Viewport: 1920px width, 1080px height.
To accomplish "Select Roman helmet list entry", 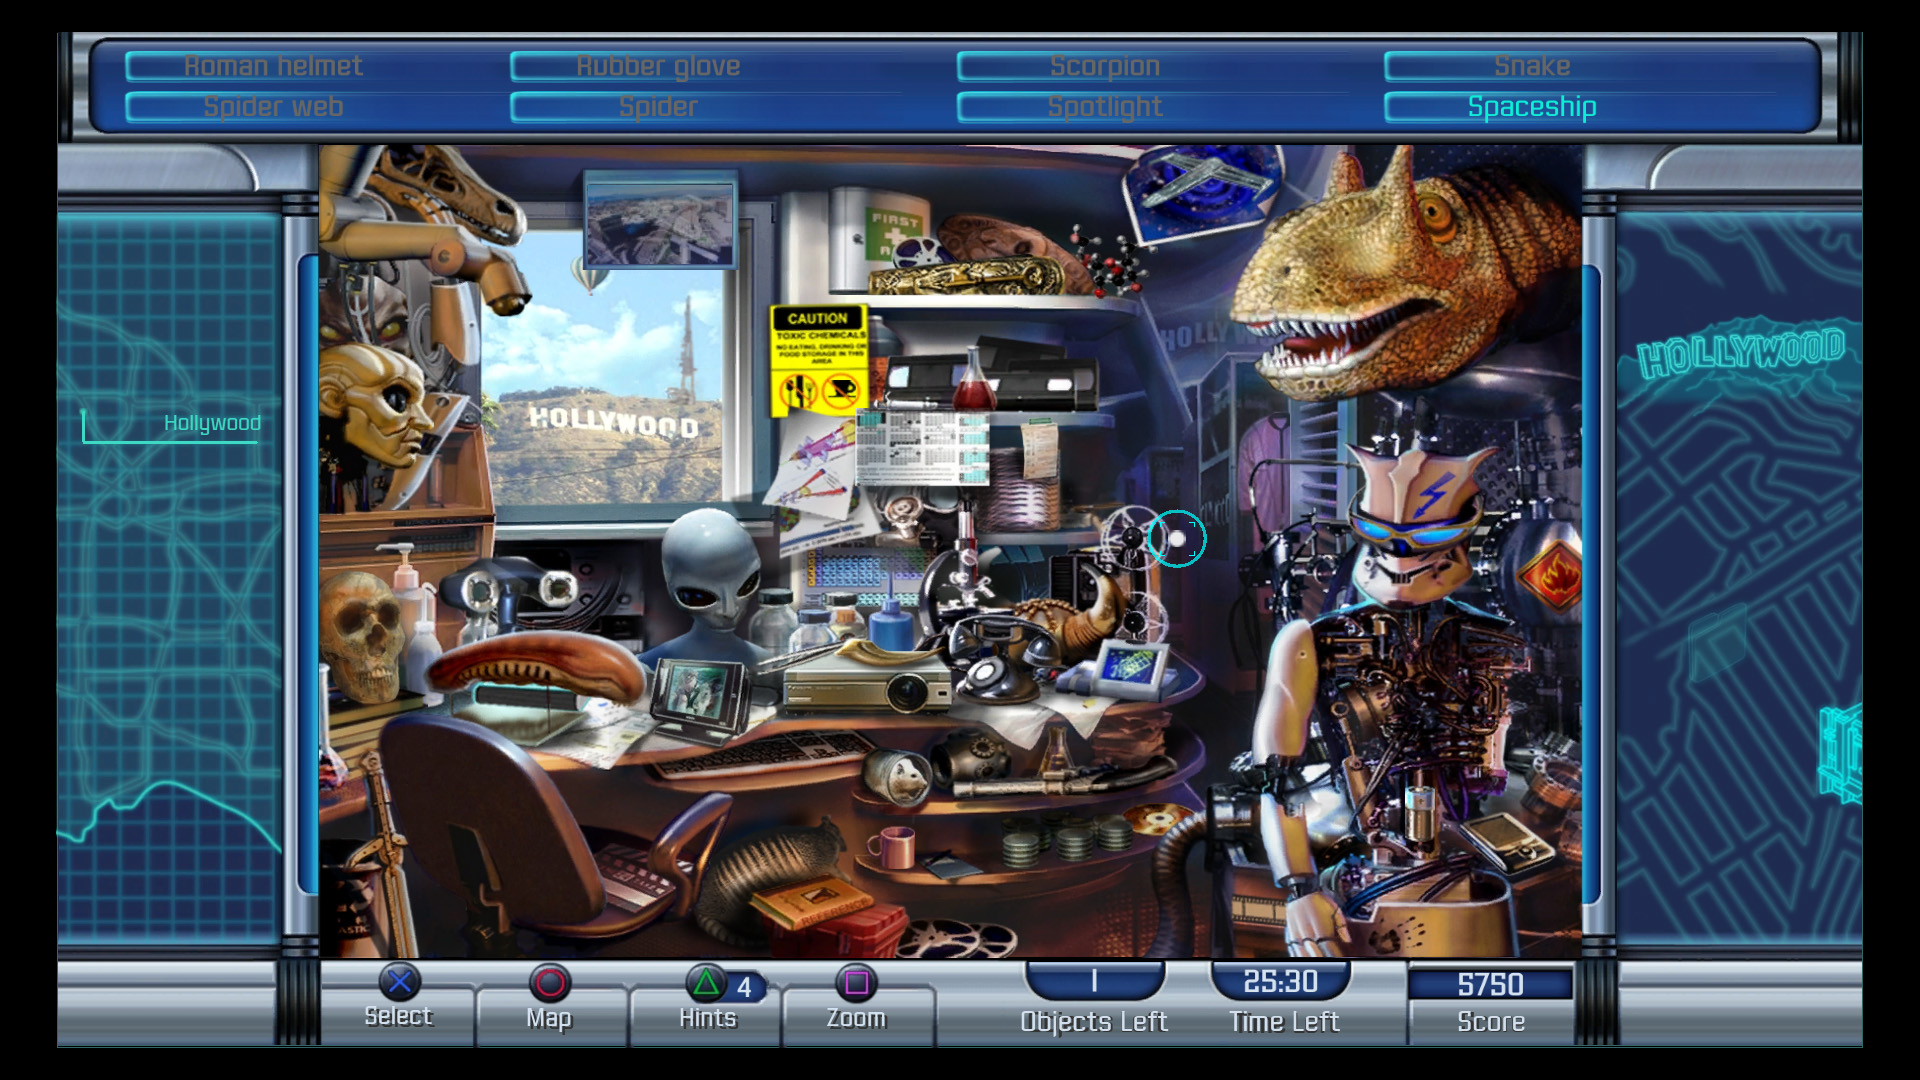I will (273, 66).
